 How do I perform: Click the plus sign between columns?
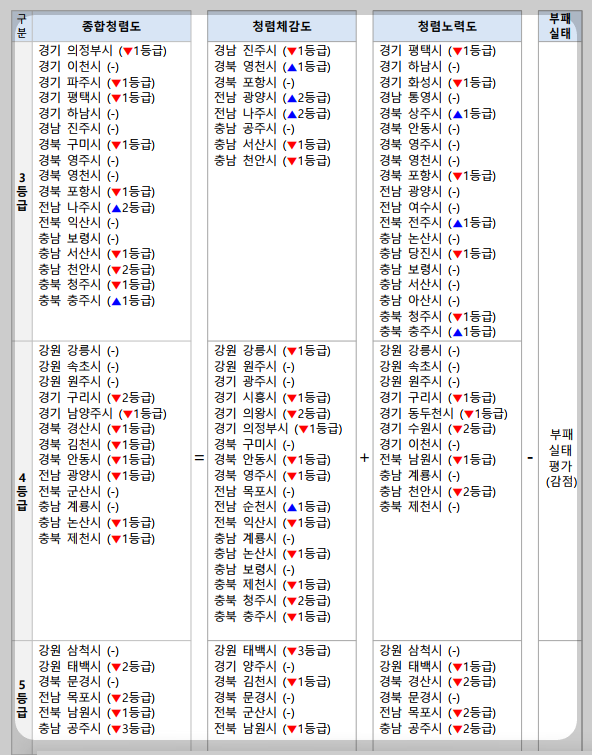click(365, 458)
